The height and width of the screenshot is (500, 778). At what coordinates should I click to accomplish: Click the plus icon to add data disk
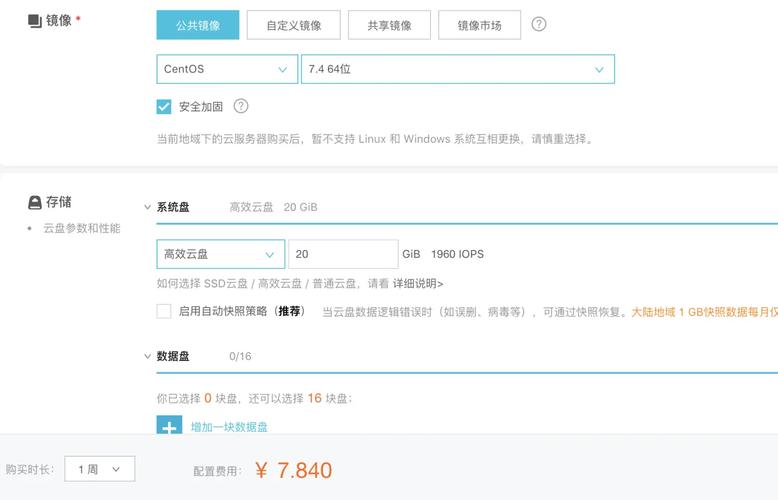(x=169, y=425)
